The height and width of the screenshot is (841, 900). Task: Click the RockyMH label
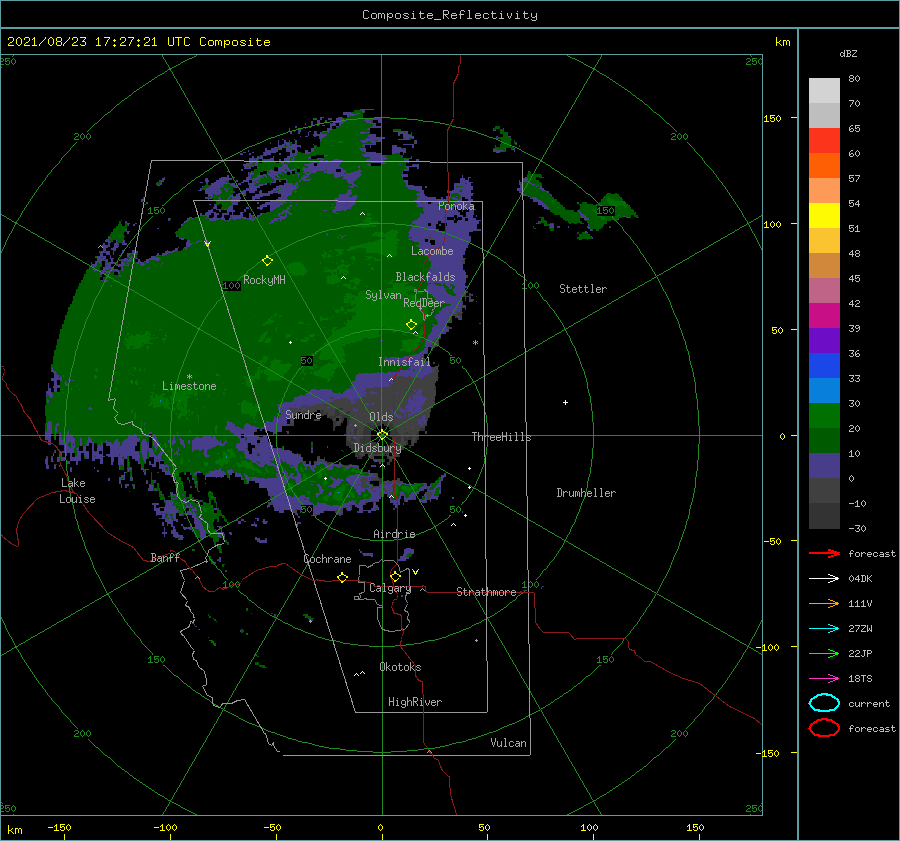264,280
